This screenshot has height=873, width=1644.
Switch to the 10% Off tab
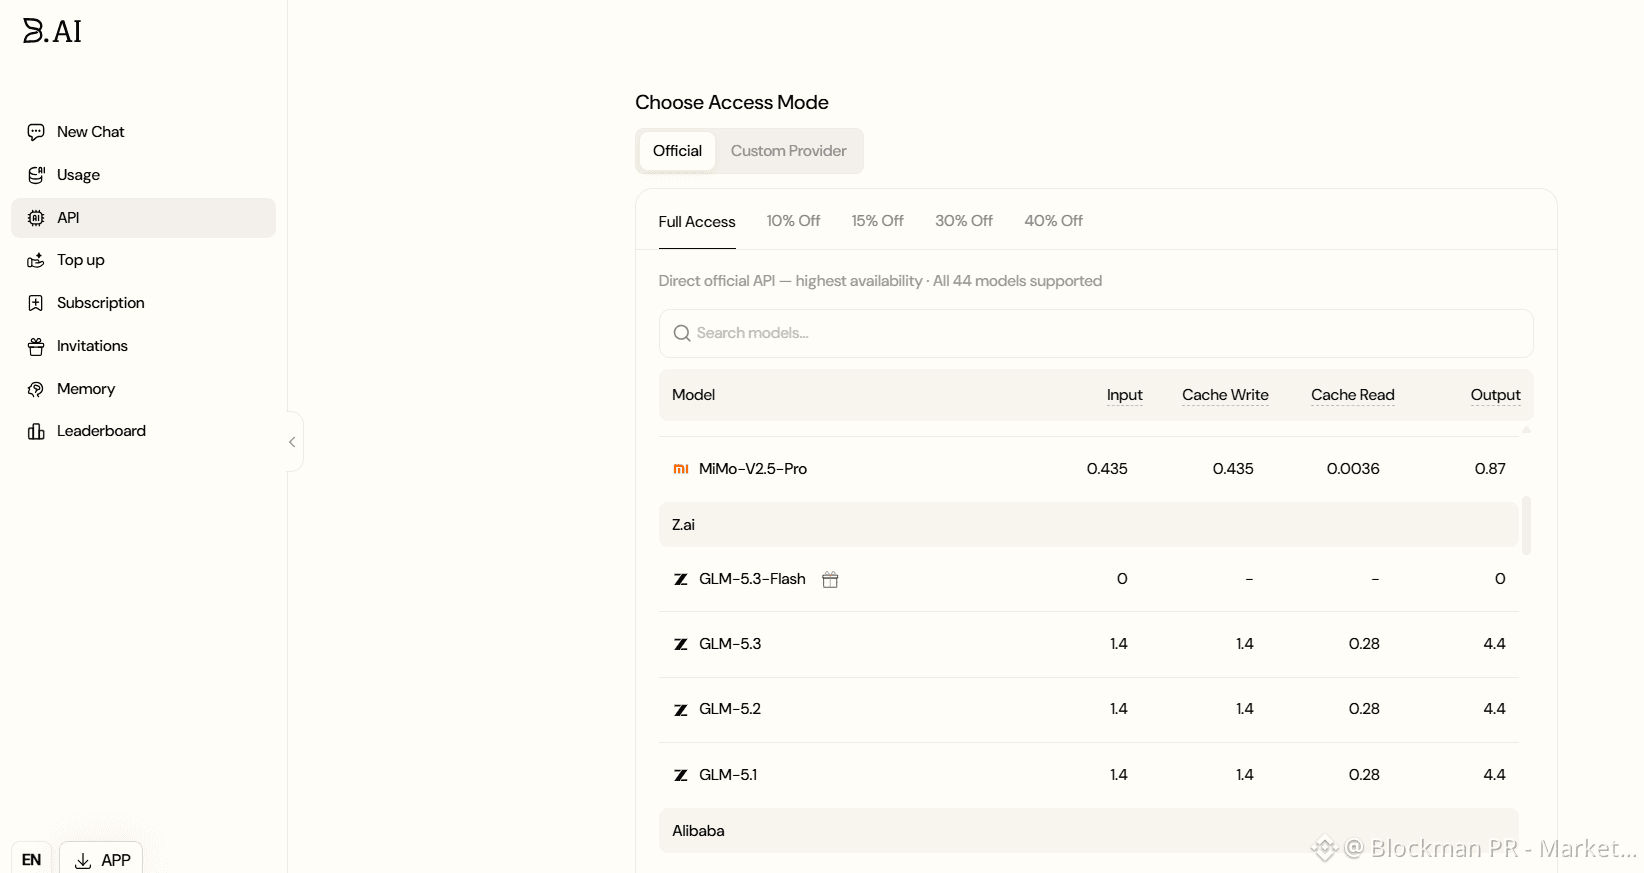(793, 221)
